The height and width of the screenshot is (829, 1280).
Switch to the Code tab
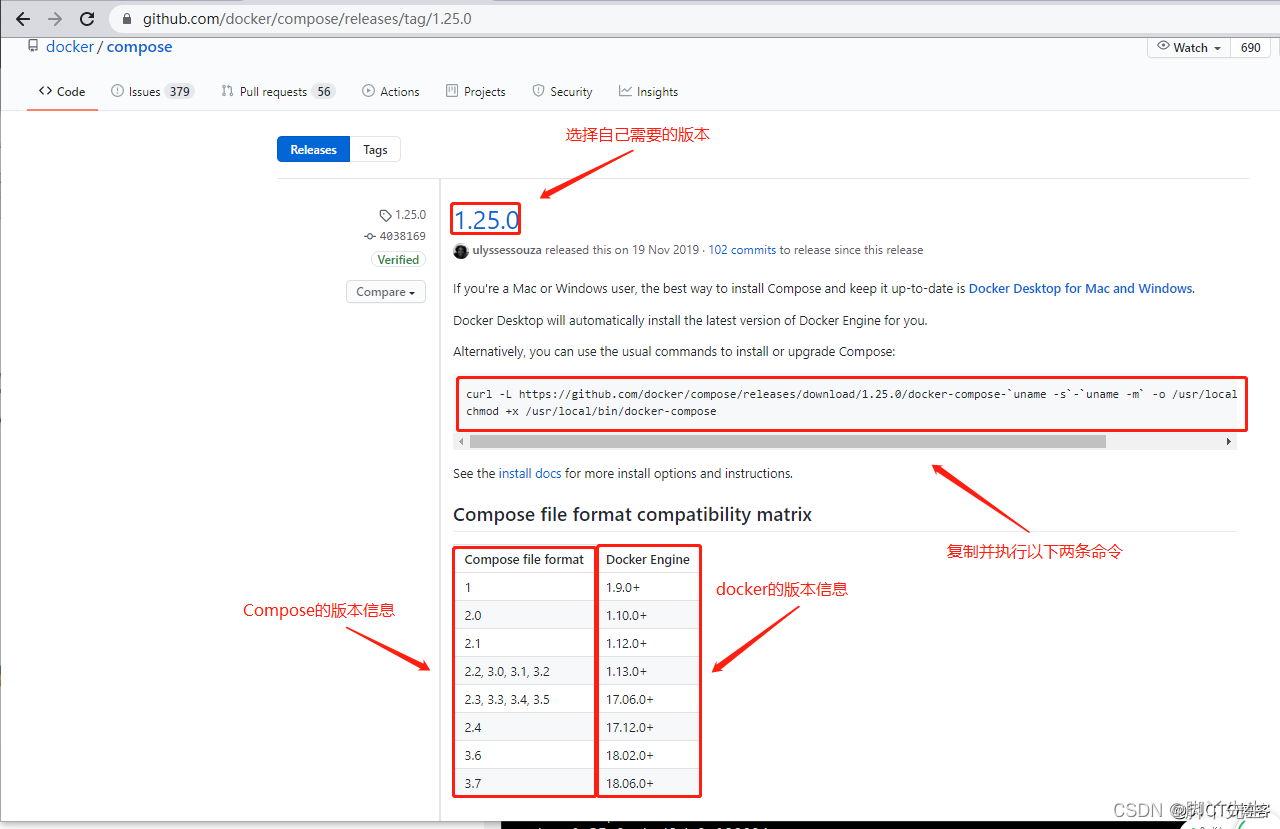point(62,91)
